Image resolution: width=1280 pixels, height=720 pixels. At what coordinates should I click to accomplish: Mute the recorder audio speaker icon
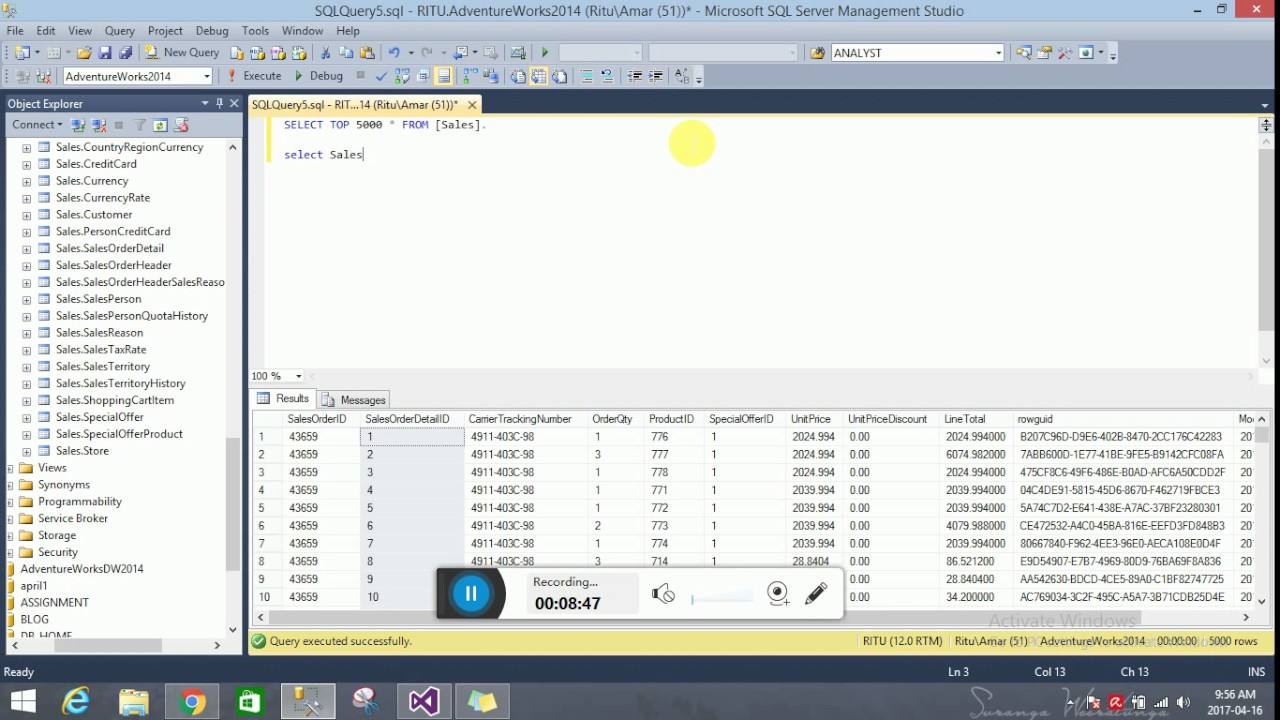tap(663, 594)
